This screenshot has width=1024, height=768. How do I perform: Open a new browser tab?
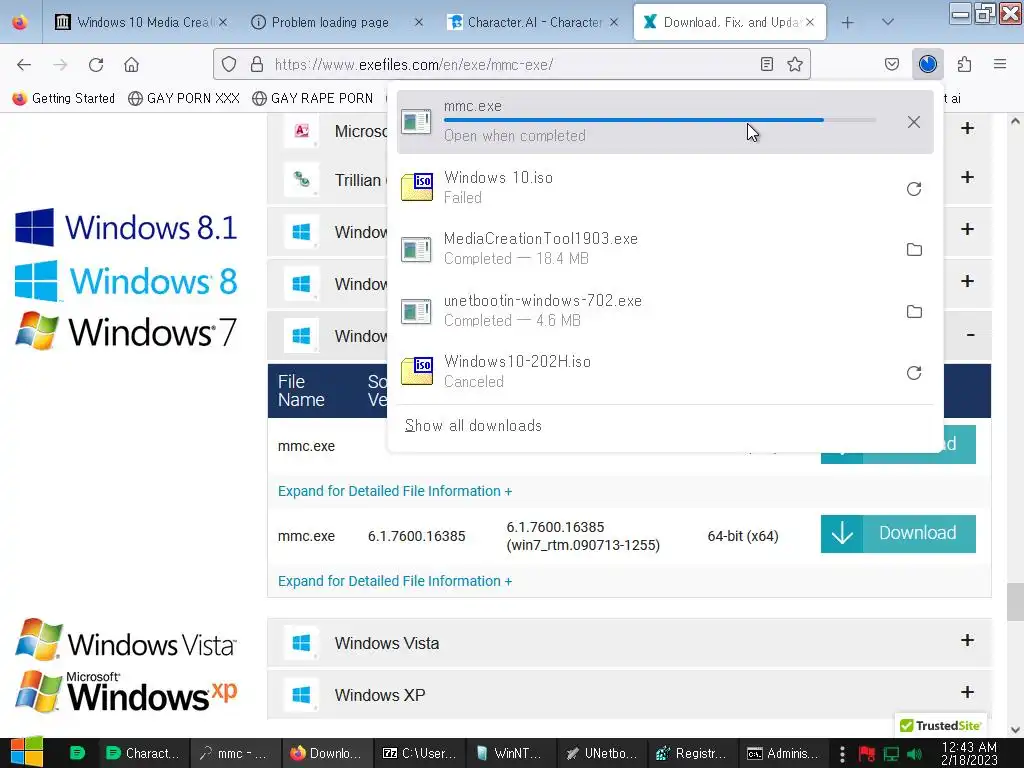pos(847,22)
